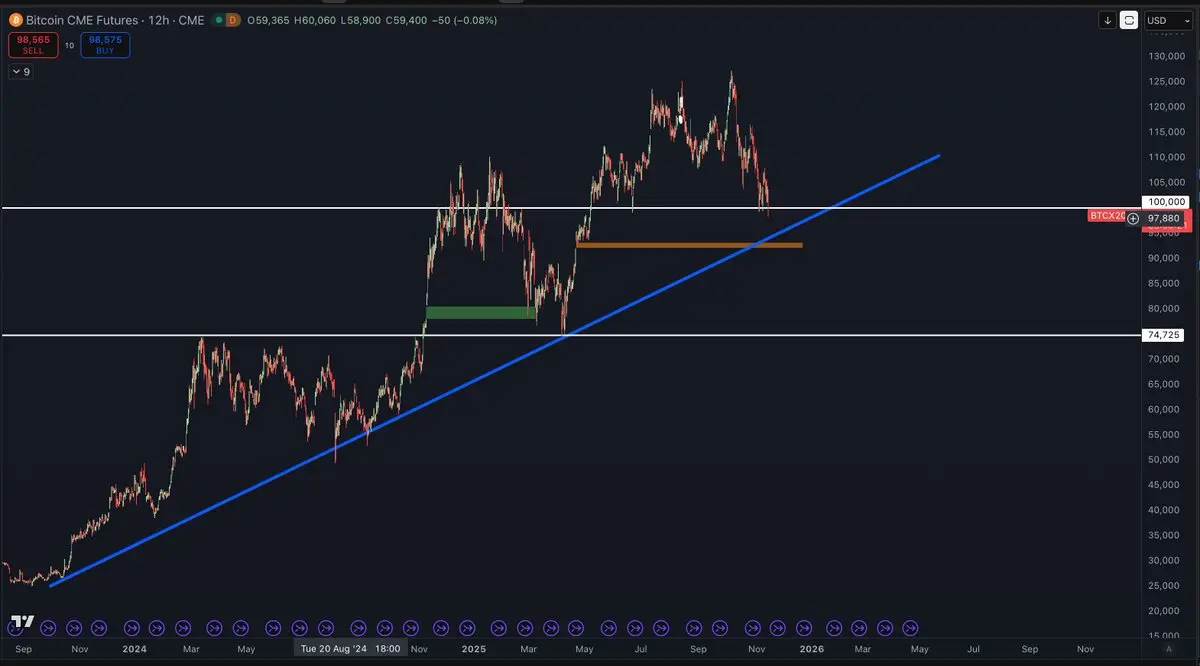This screenshot has height=666, width=1200.
Task: Click the 97,880 current price label
Action: coord(1164,218)
